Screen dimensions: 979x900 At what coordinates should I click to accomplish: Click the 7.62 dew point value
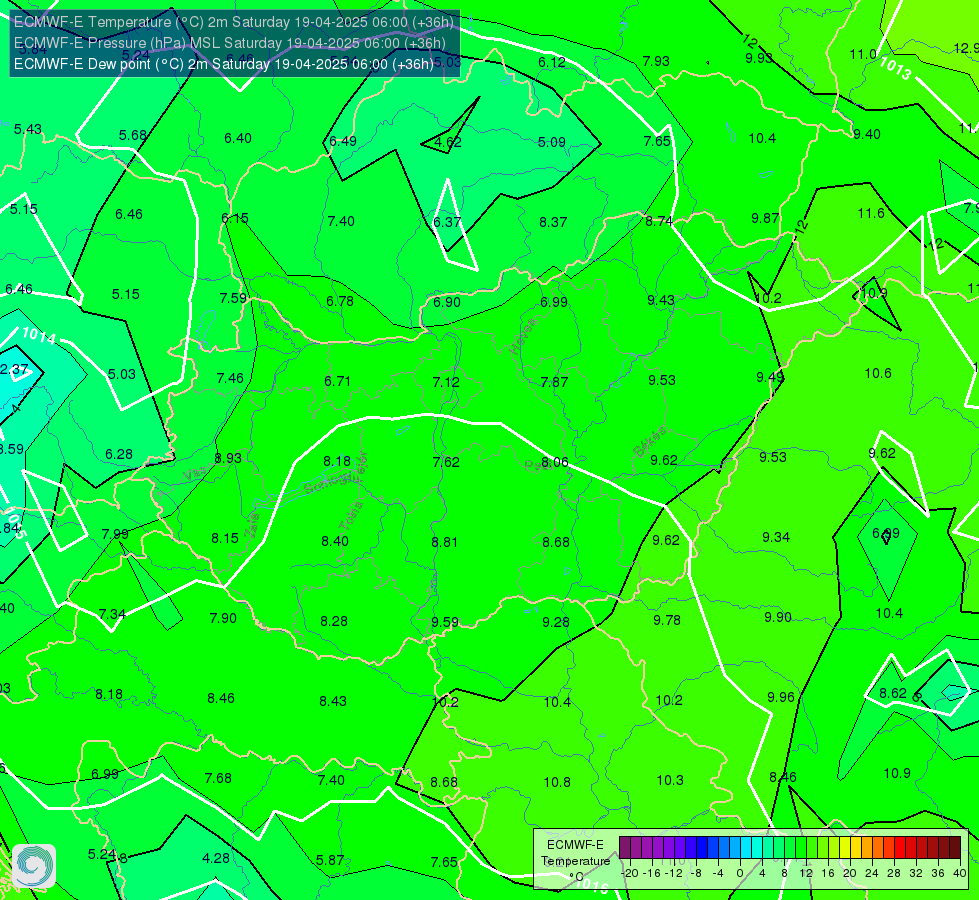tap(446, 462)
